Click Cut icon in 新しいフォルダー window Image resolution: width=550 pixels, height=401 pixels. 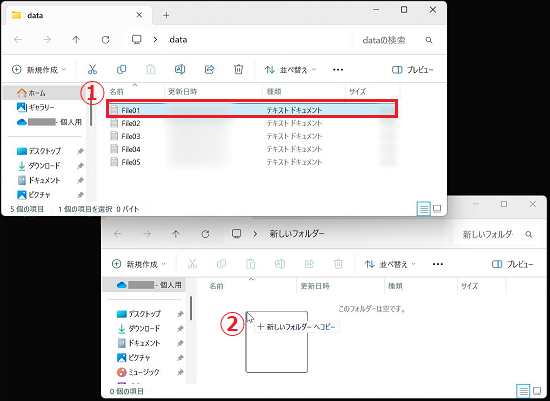tap(192, 264)
